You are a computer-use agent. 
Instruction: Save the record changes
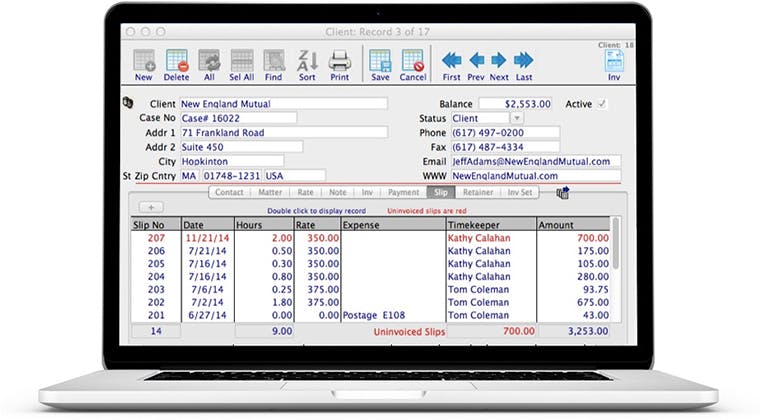coord(380,65)
